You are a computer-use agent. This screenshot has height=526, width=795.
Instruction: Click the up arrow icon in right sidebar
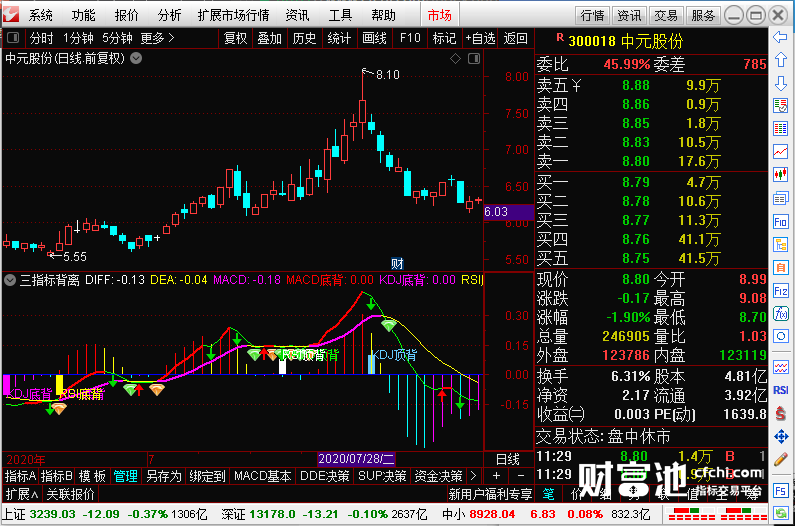[780, 60]
